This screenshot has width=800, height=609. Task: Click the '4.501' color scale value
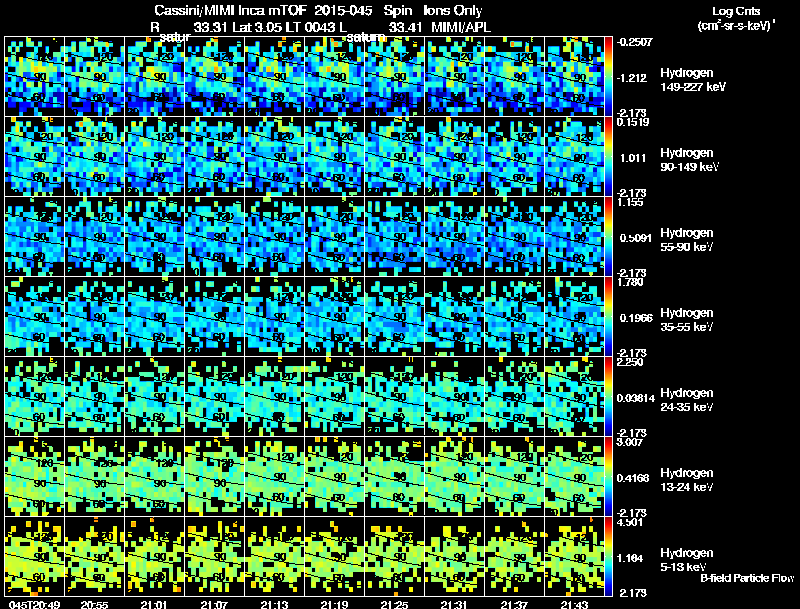[630, 522]
